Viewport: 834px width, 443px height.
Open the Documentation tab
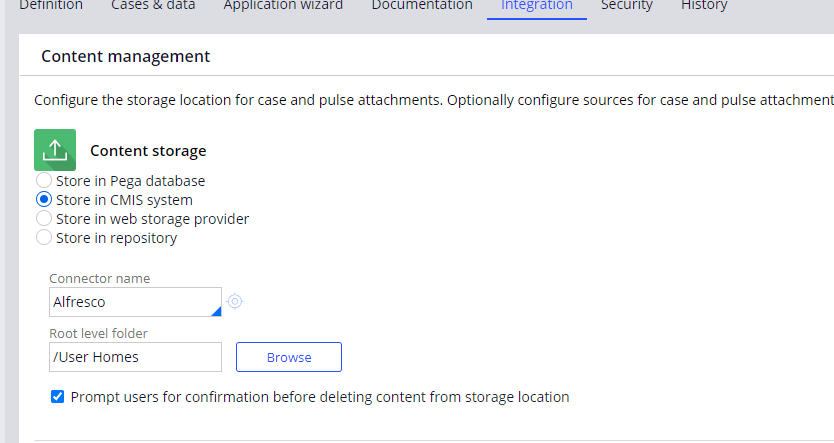point(422,6)
